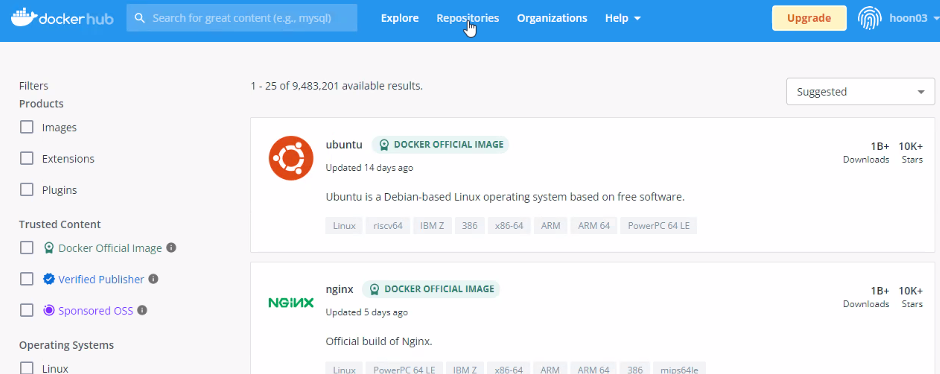Open the fingerprint avatar for hoon03
This screenshot has height=374, width=940.
pyautogui.click(x=869, y=18)
